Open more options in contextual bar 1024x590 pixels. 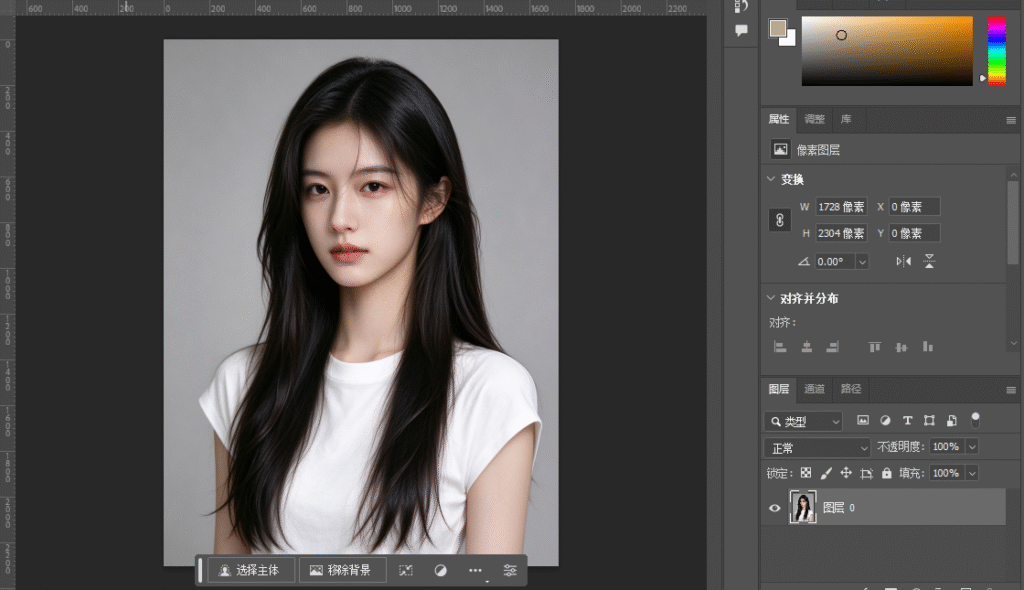(475, 570)
